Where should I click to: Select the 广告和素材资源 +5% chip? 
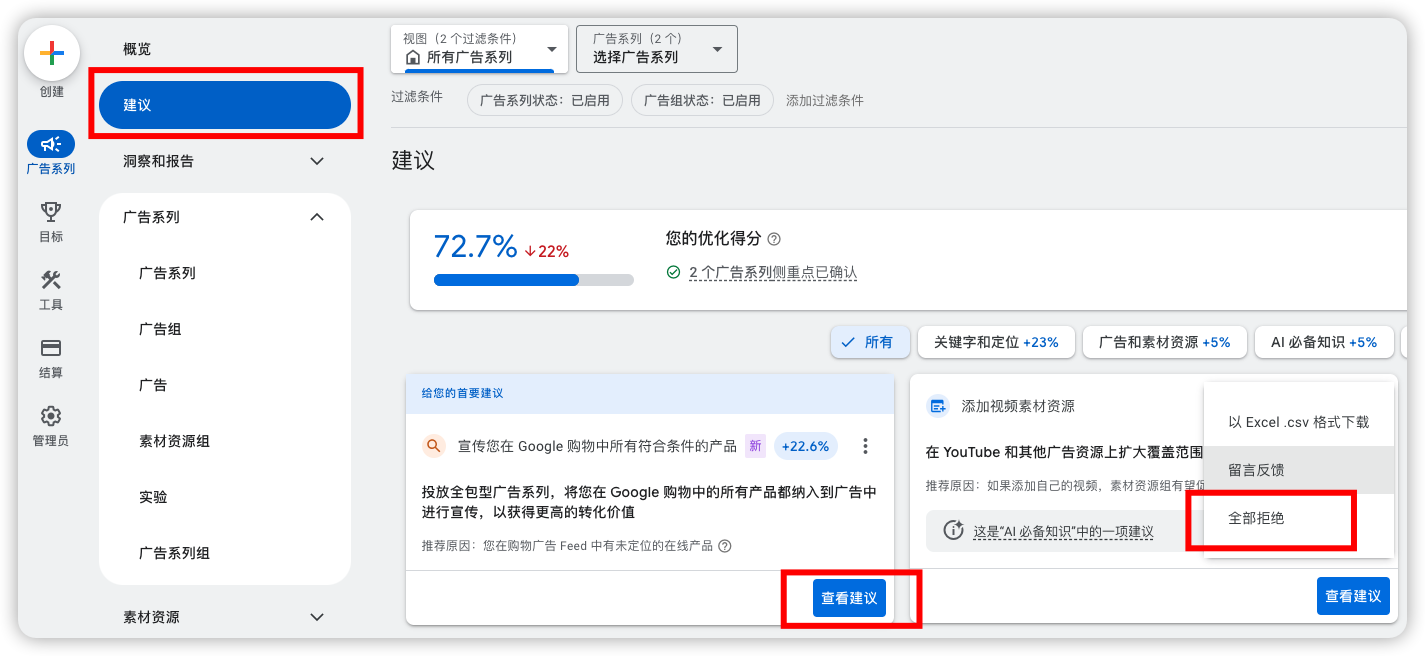pyautogui.click(x=1164, y=342)
